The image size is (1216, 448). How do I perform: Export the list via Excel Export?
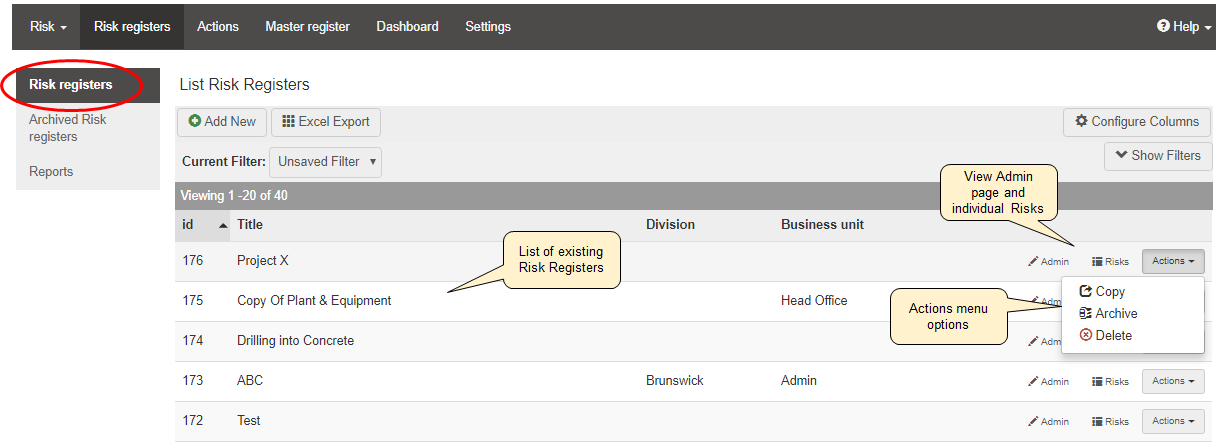tap(325, 122)
